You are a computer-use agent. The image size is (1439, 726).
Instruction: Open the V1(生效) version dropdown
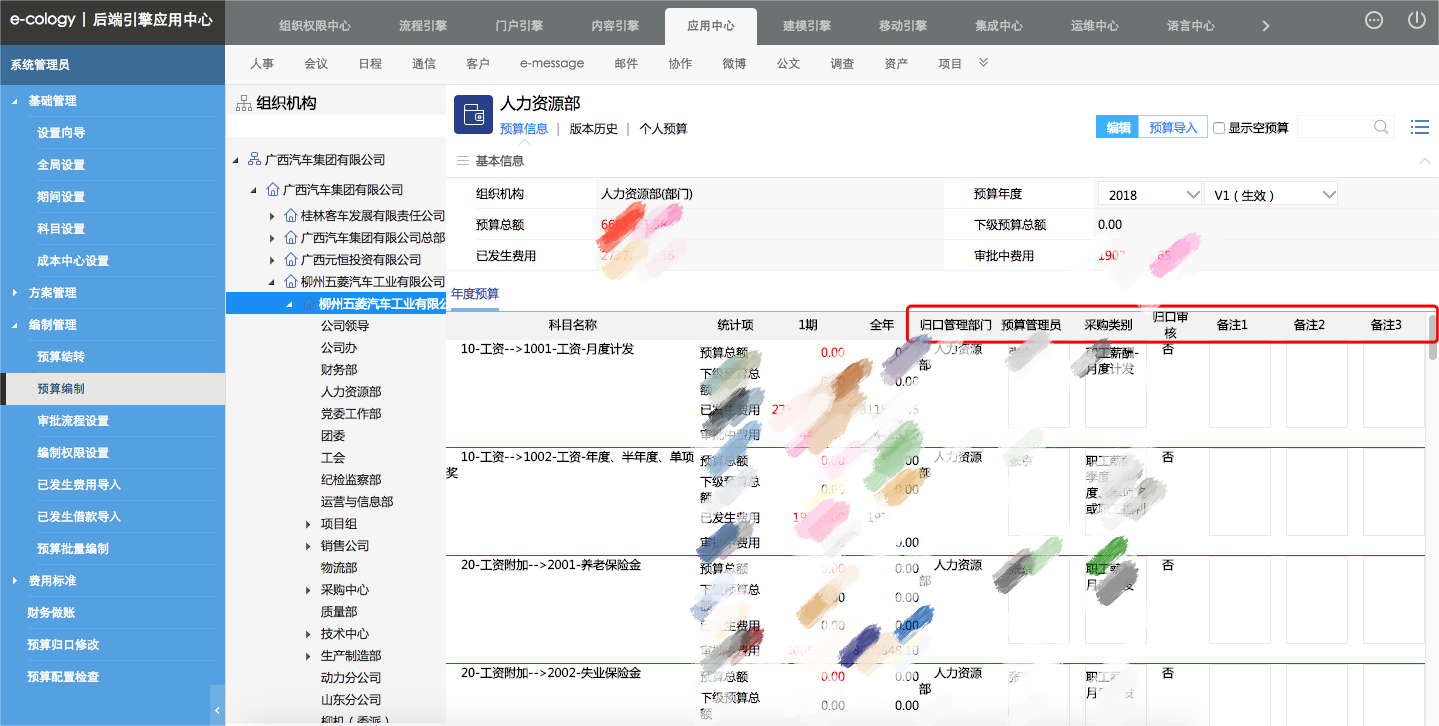click(x=1271, y=195)
